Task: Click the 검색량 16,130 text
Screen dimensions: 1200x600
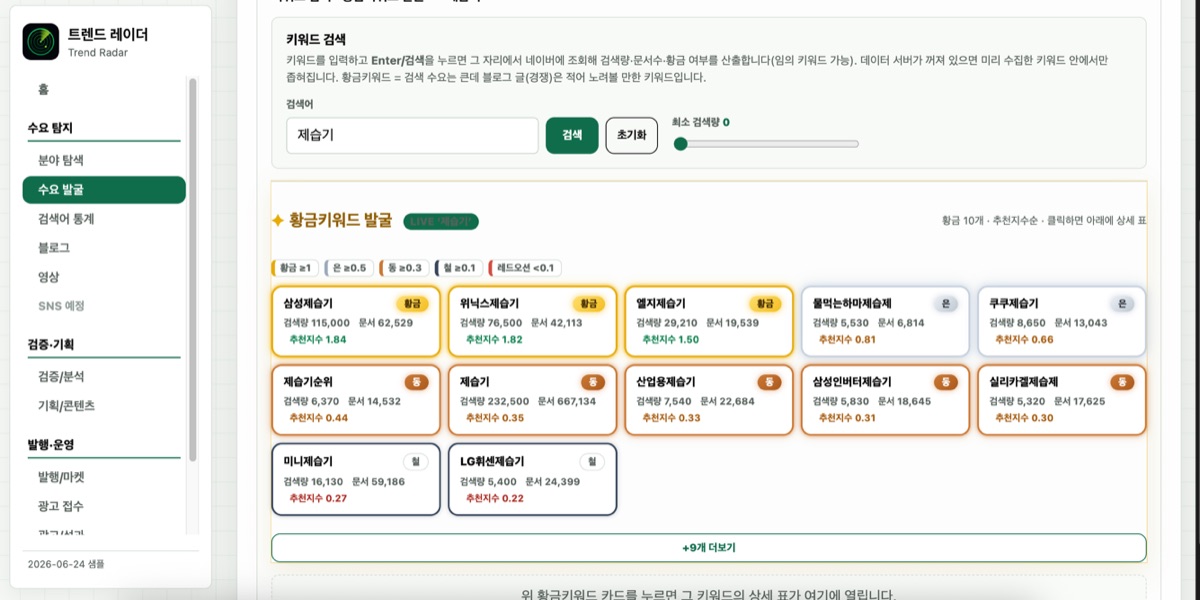Action: click(313, 481)
